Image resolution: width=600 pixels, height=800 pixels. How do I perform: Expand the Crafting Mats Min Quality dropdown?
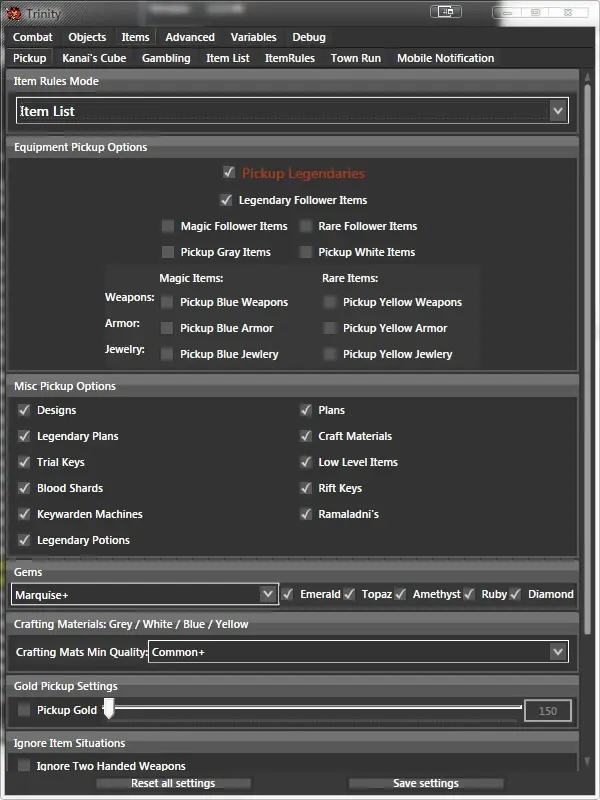(558, 652)
